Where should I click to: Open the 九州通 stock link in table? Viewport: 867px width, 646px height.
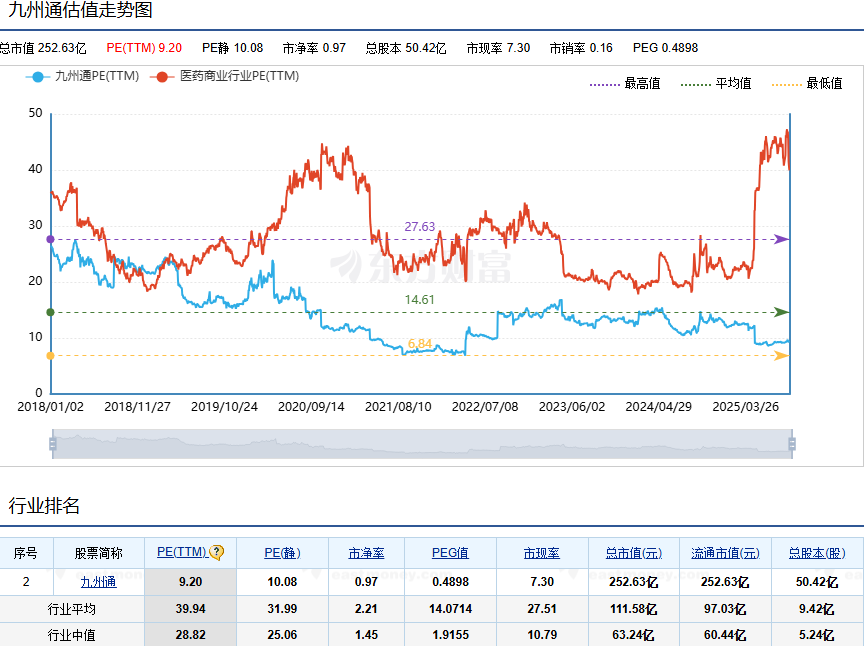98,582
